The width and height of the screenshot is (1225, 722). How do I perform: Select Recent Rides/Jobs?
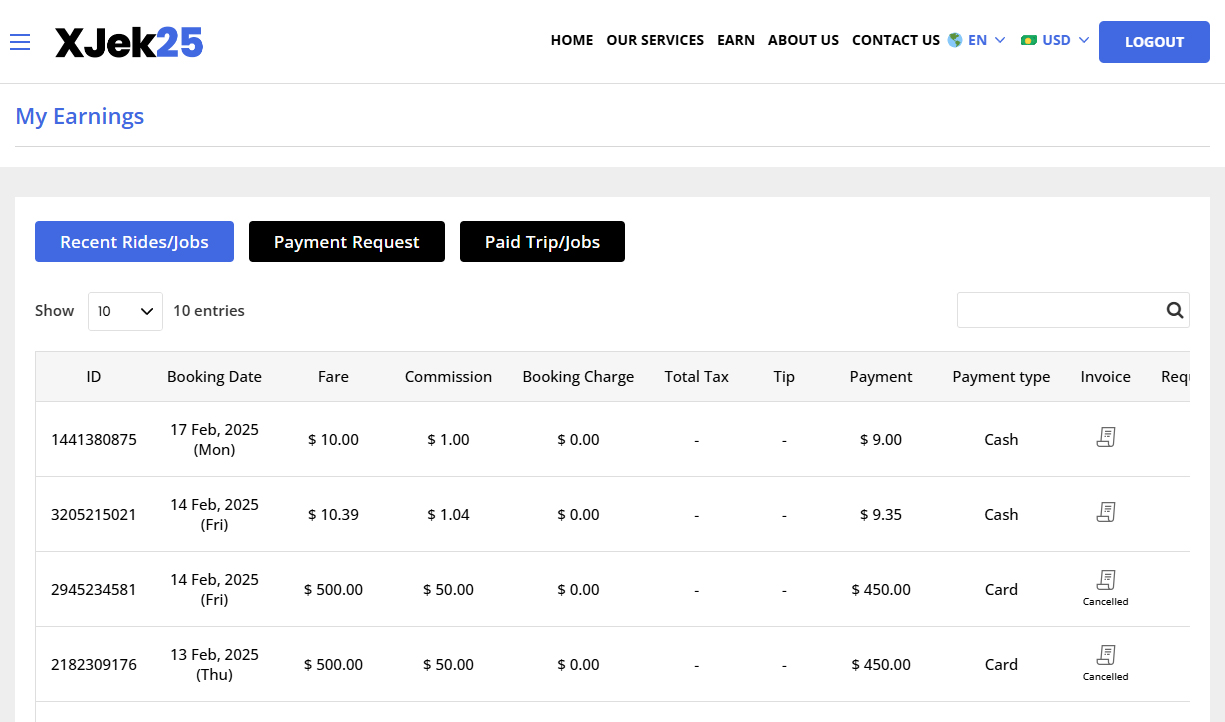point(134,241)
